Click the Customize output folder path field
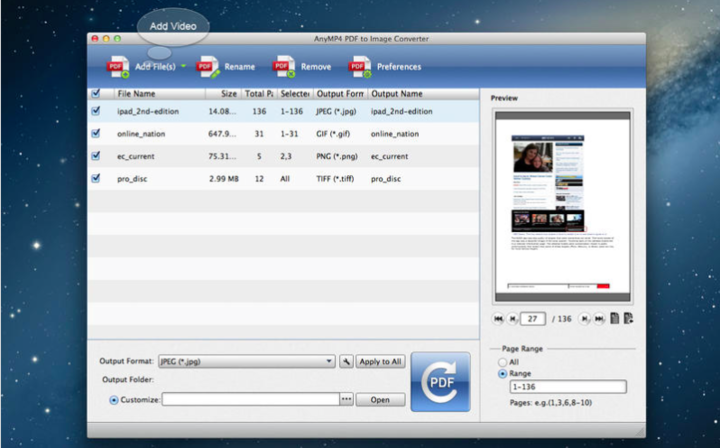The height and width of the screenshot is (448, 720). pyautogui.click(x=251, y=399)
